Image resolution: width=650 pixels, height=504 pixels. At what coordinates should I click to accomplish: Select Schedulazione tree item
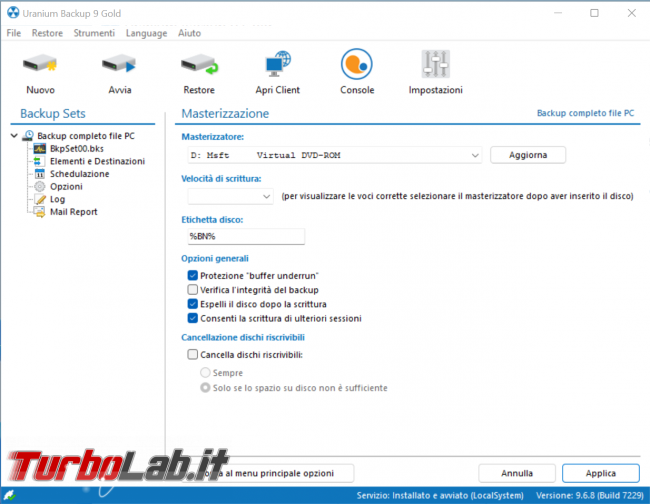[x=80, y=174]
